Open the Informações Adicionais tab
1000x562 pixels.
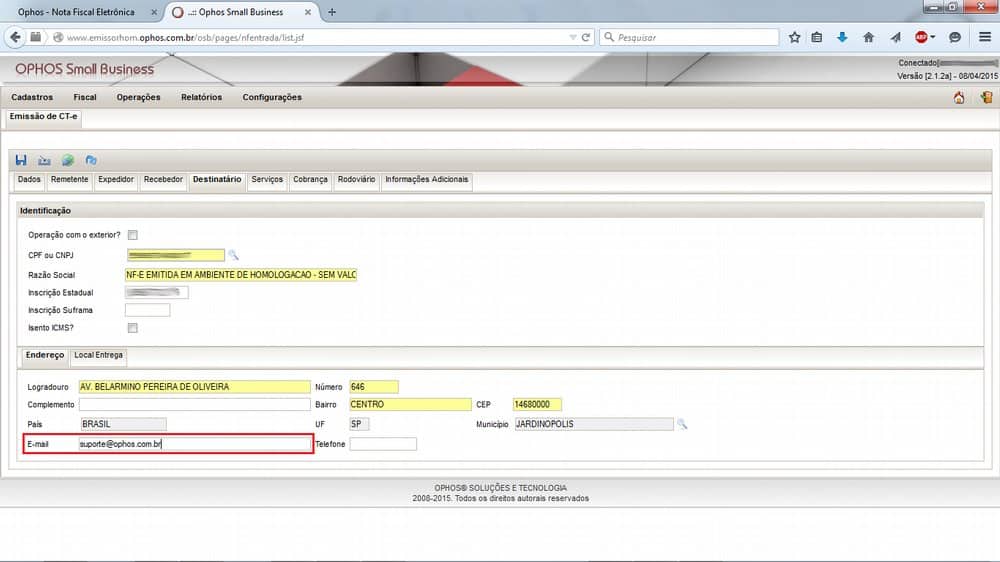(427, 180)
